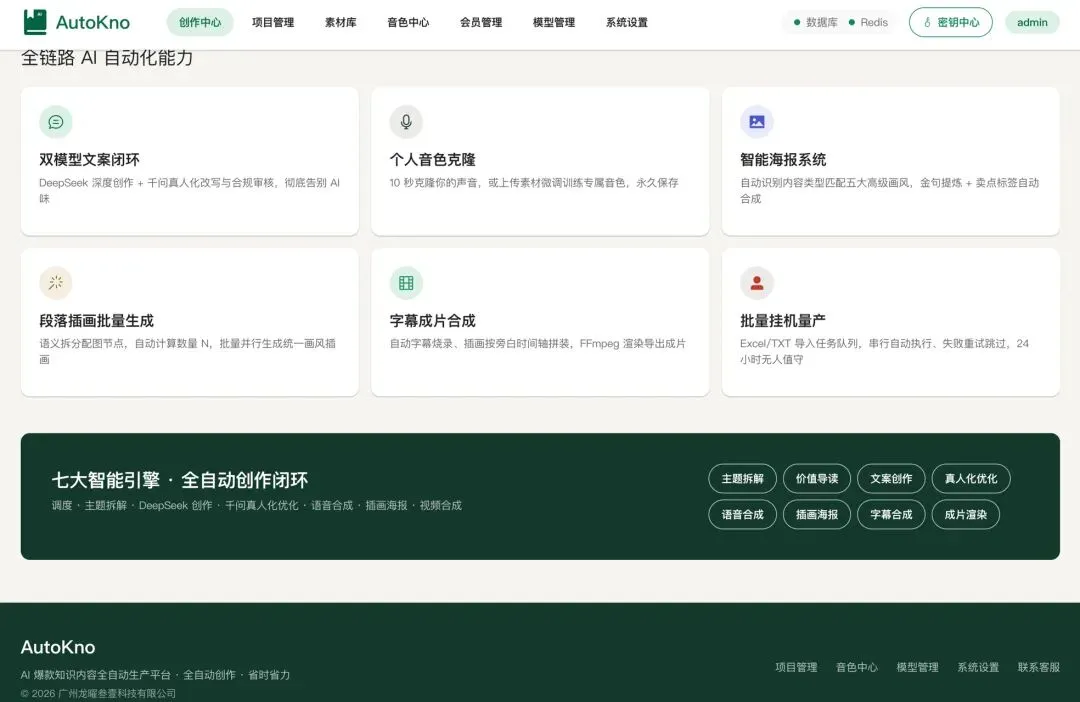The height and width of the screenshot is (702, 1080).
Task: Click the description starting with 10 秒克隆你的声音
Action: pos(534,183)
